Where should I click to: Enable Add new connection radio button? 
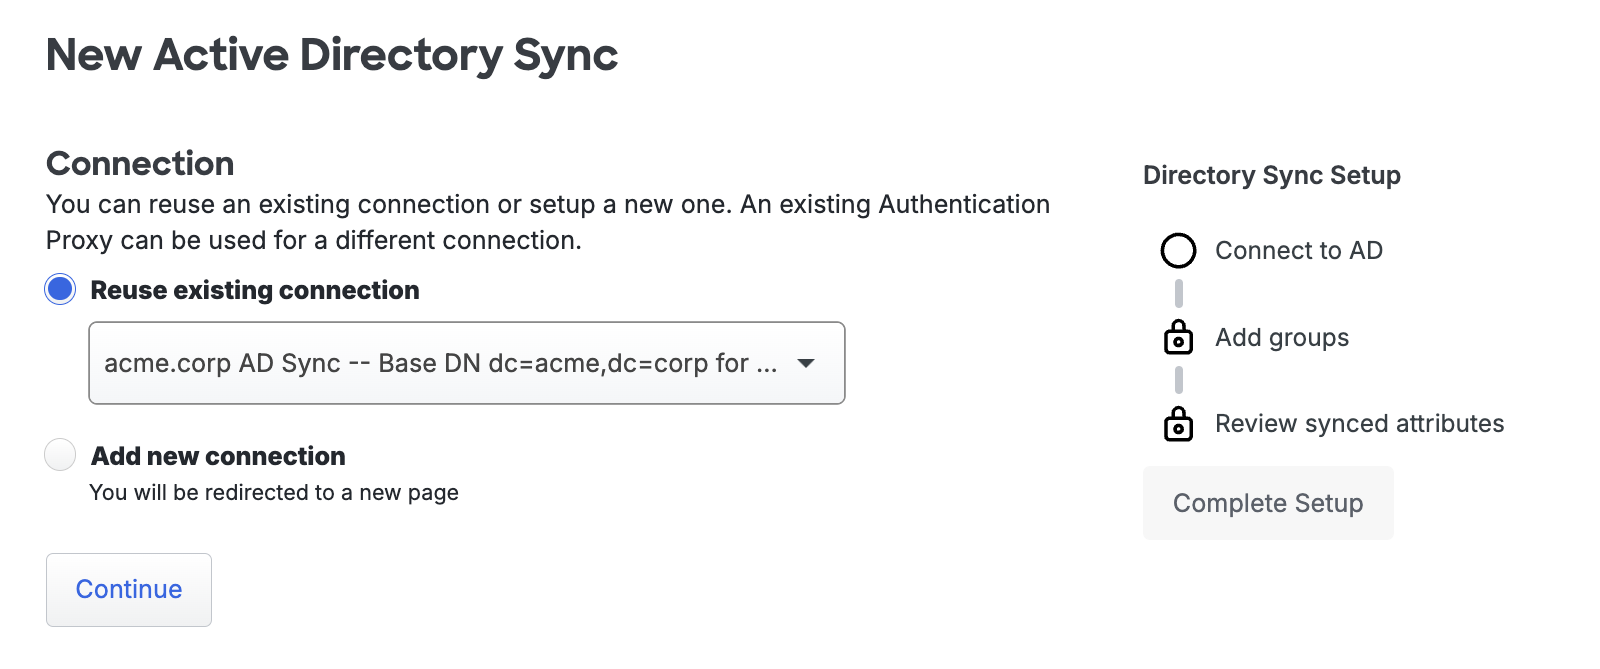pyautogui.click(x=59, y=455)
